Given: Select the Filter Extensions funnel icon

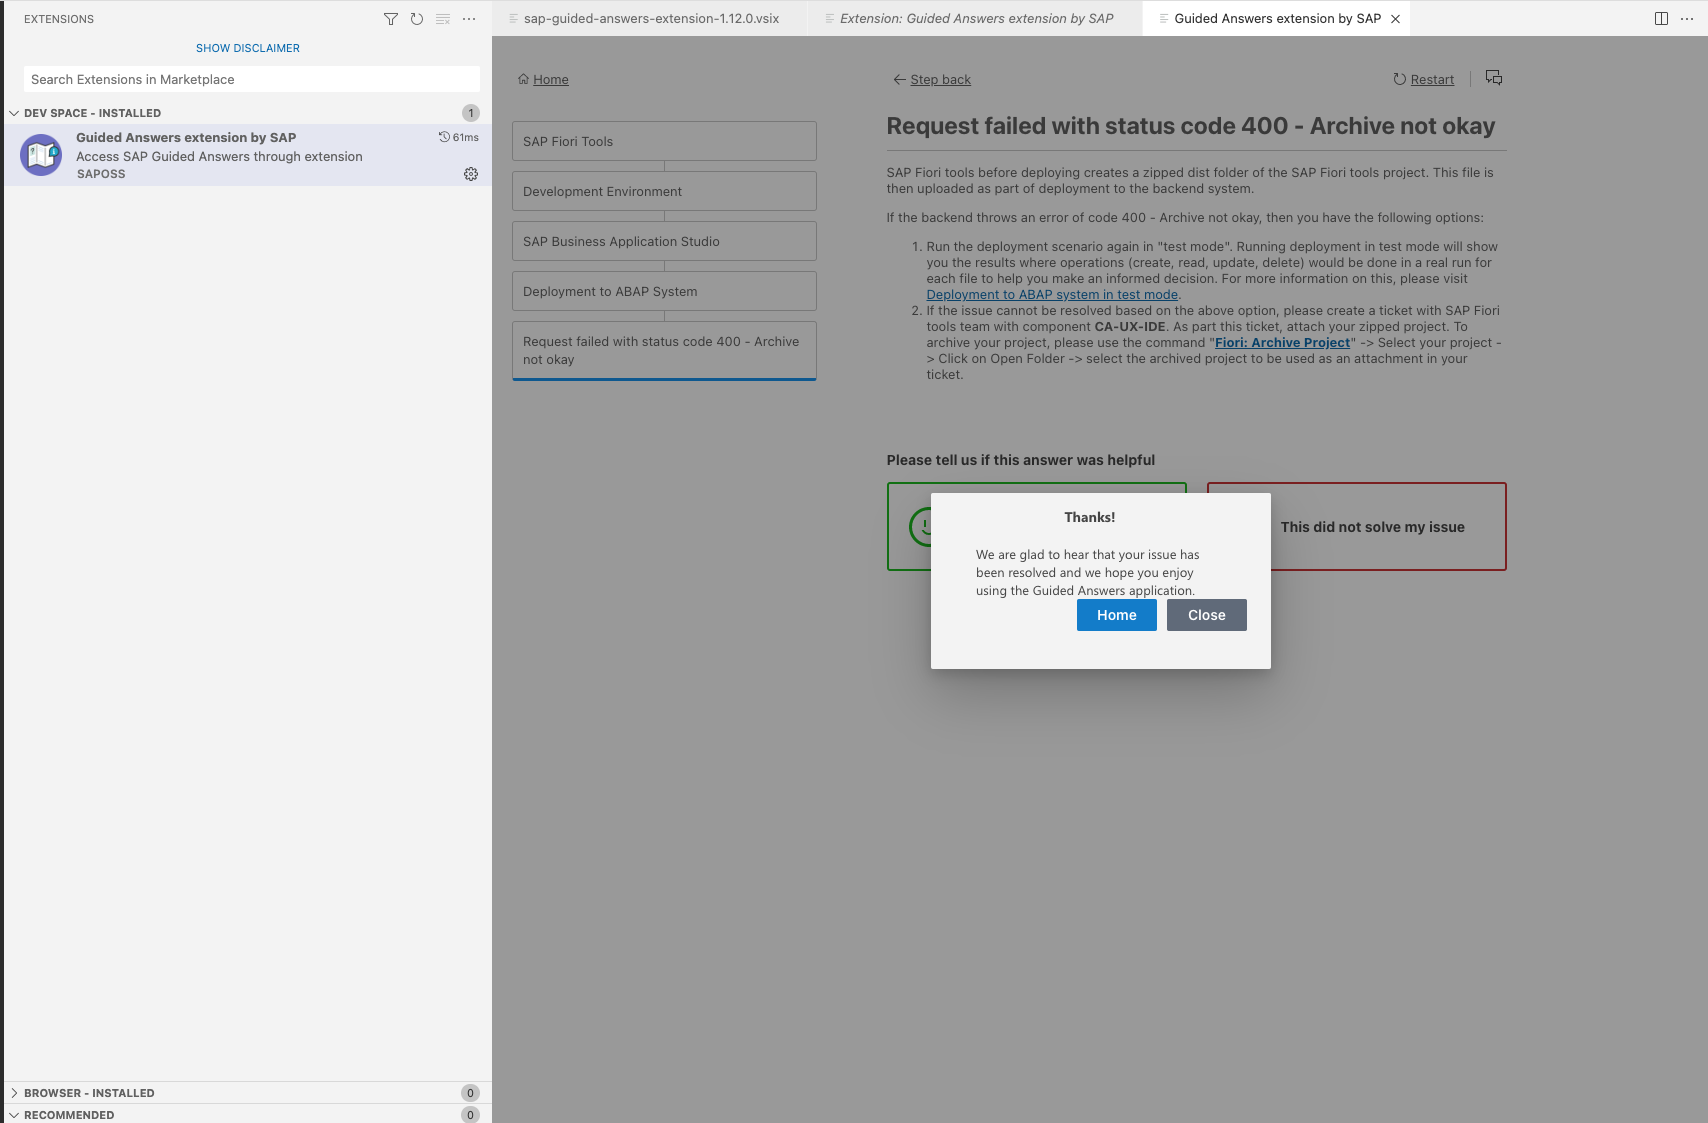Looking at the screenshot, I should 390,19.
